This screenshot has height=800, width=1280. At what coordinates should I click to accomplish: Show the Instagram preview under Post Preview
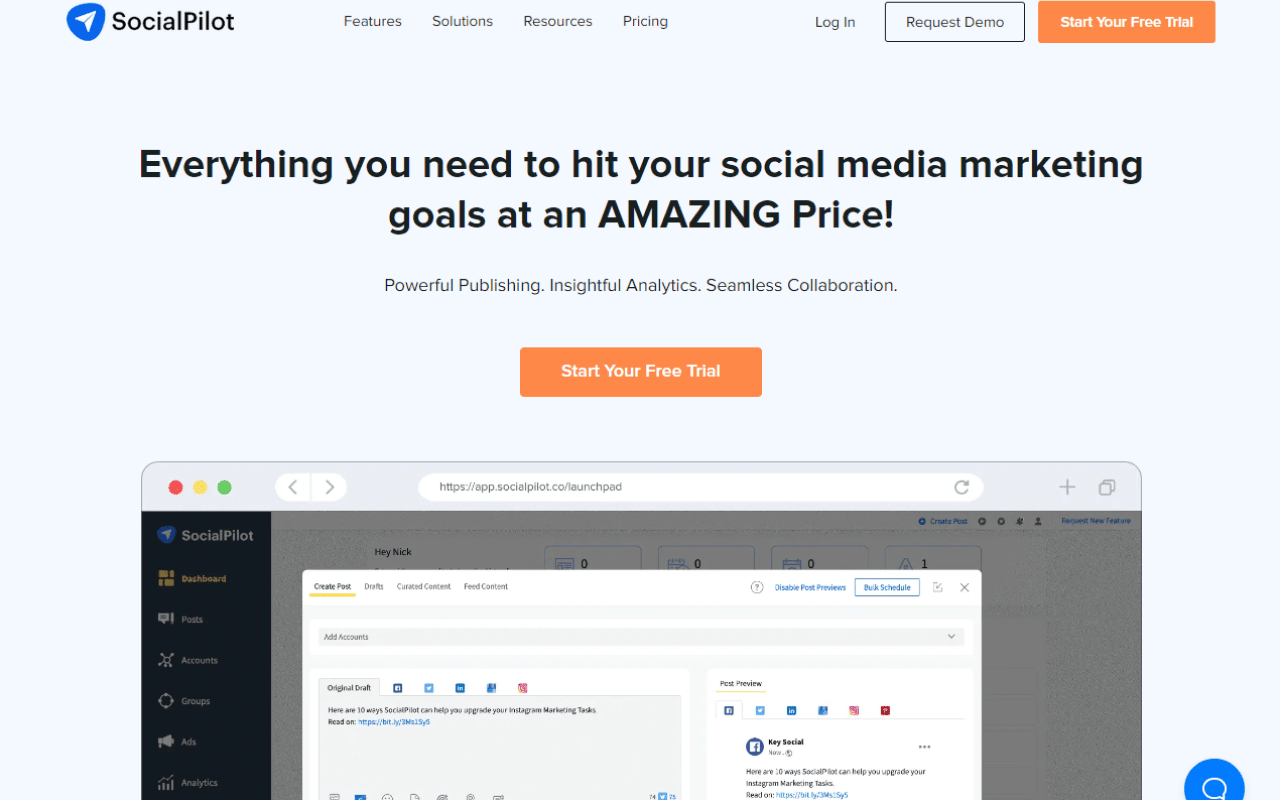click(x=854, y=710)
